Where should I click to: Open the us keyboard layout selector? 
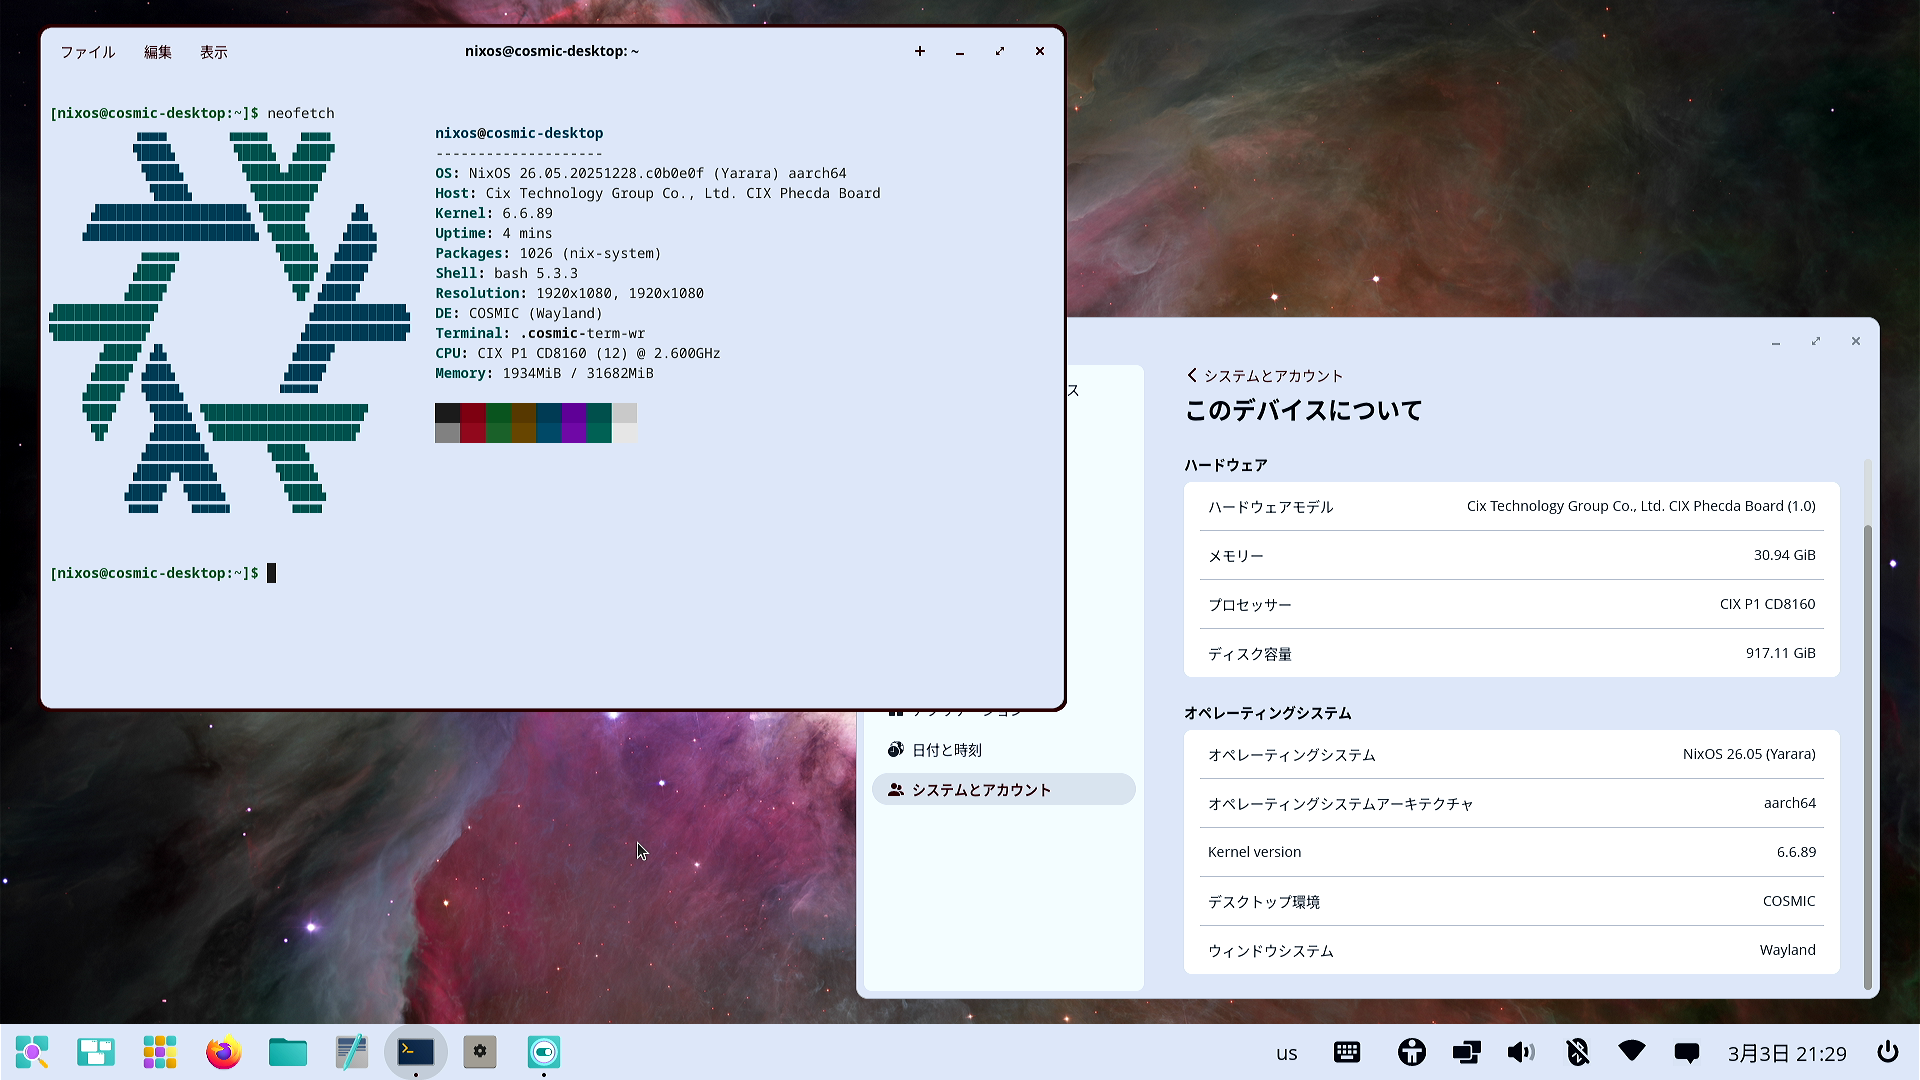pyautogui.click(x=1287, y=1053)
